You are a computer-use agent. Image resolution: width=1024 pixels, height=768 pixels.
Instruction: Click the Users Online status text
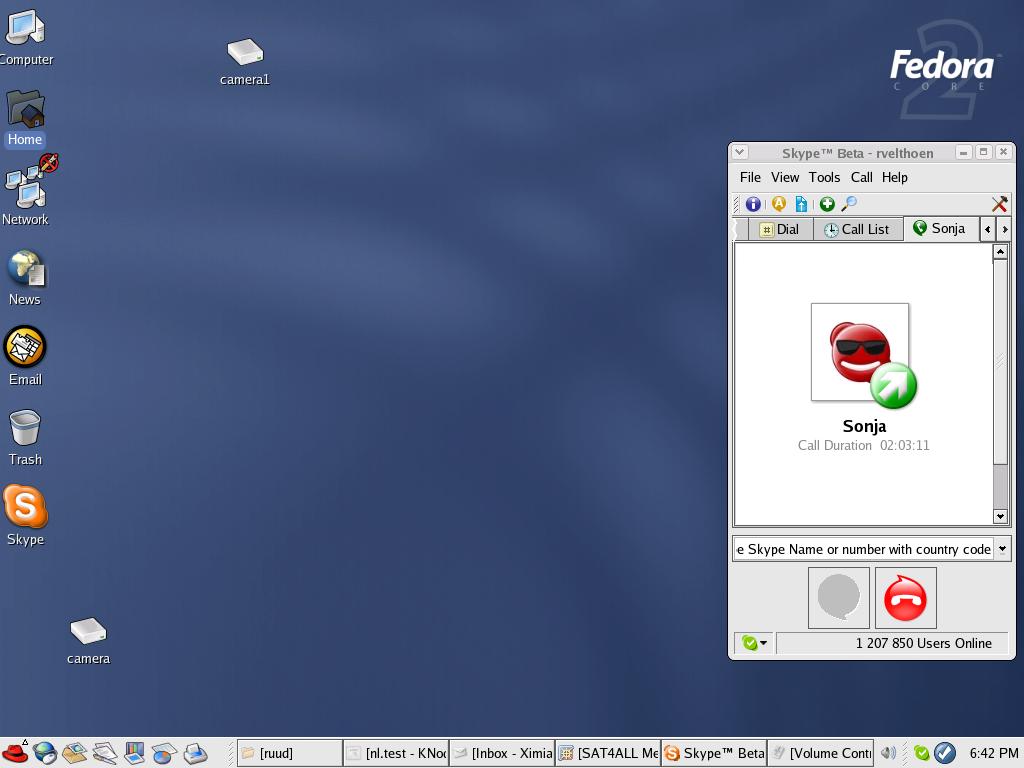923,643
